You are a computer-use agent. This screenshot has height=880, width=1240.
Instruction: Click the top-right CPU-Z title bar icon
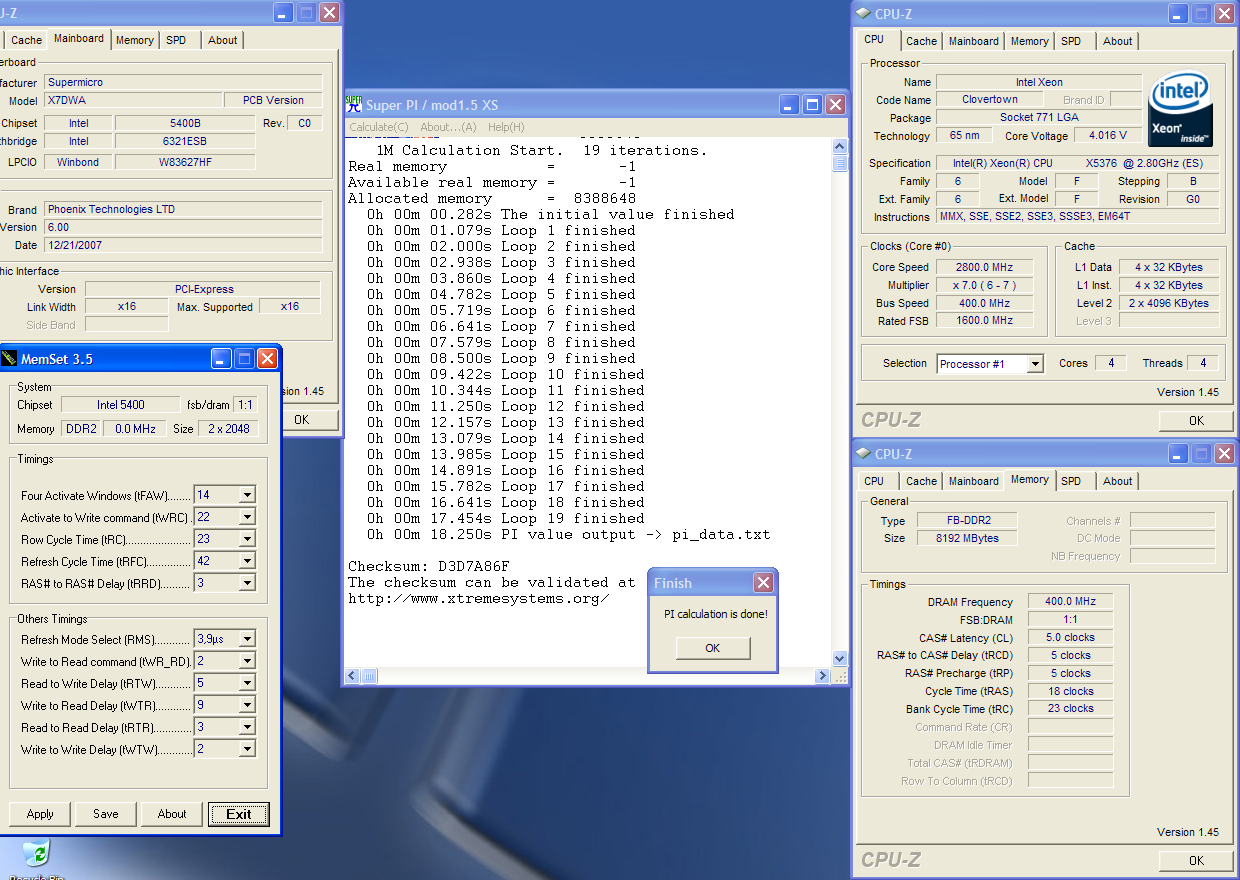[864, 14]
